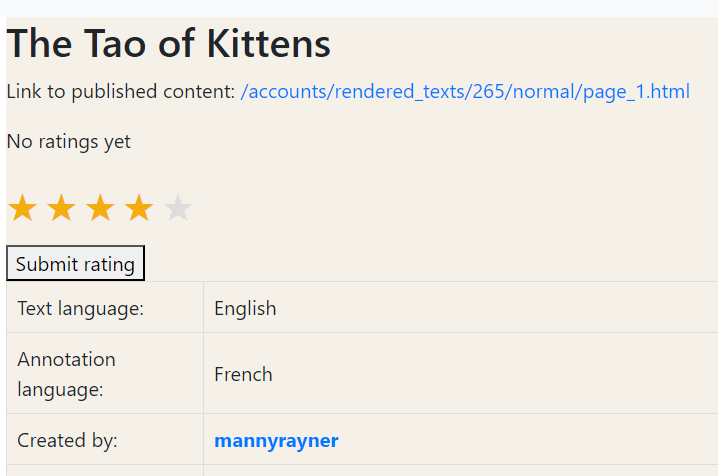Click the No ratings yet text
The image size is (718, 476).
click(69, 142)
